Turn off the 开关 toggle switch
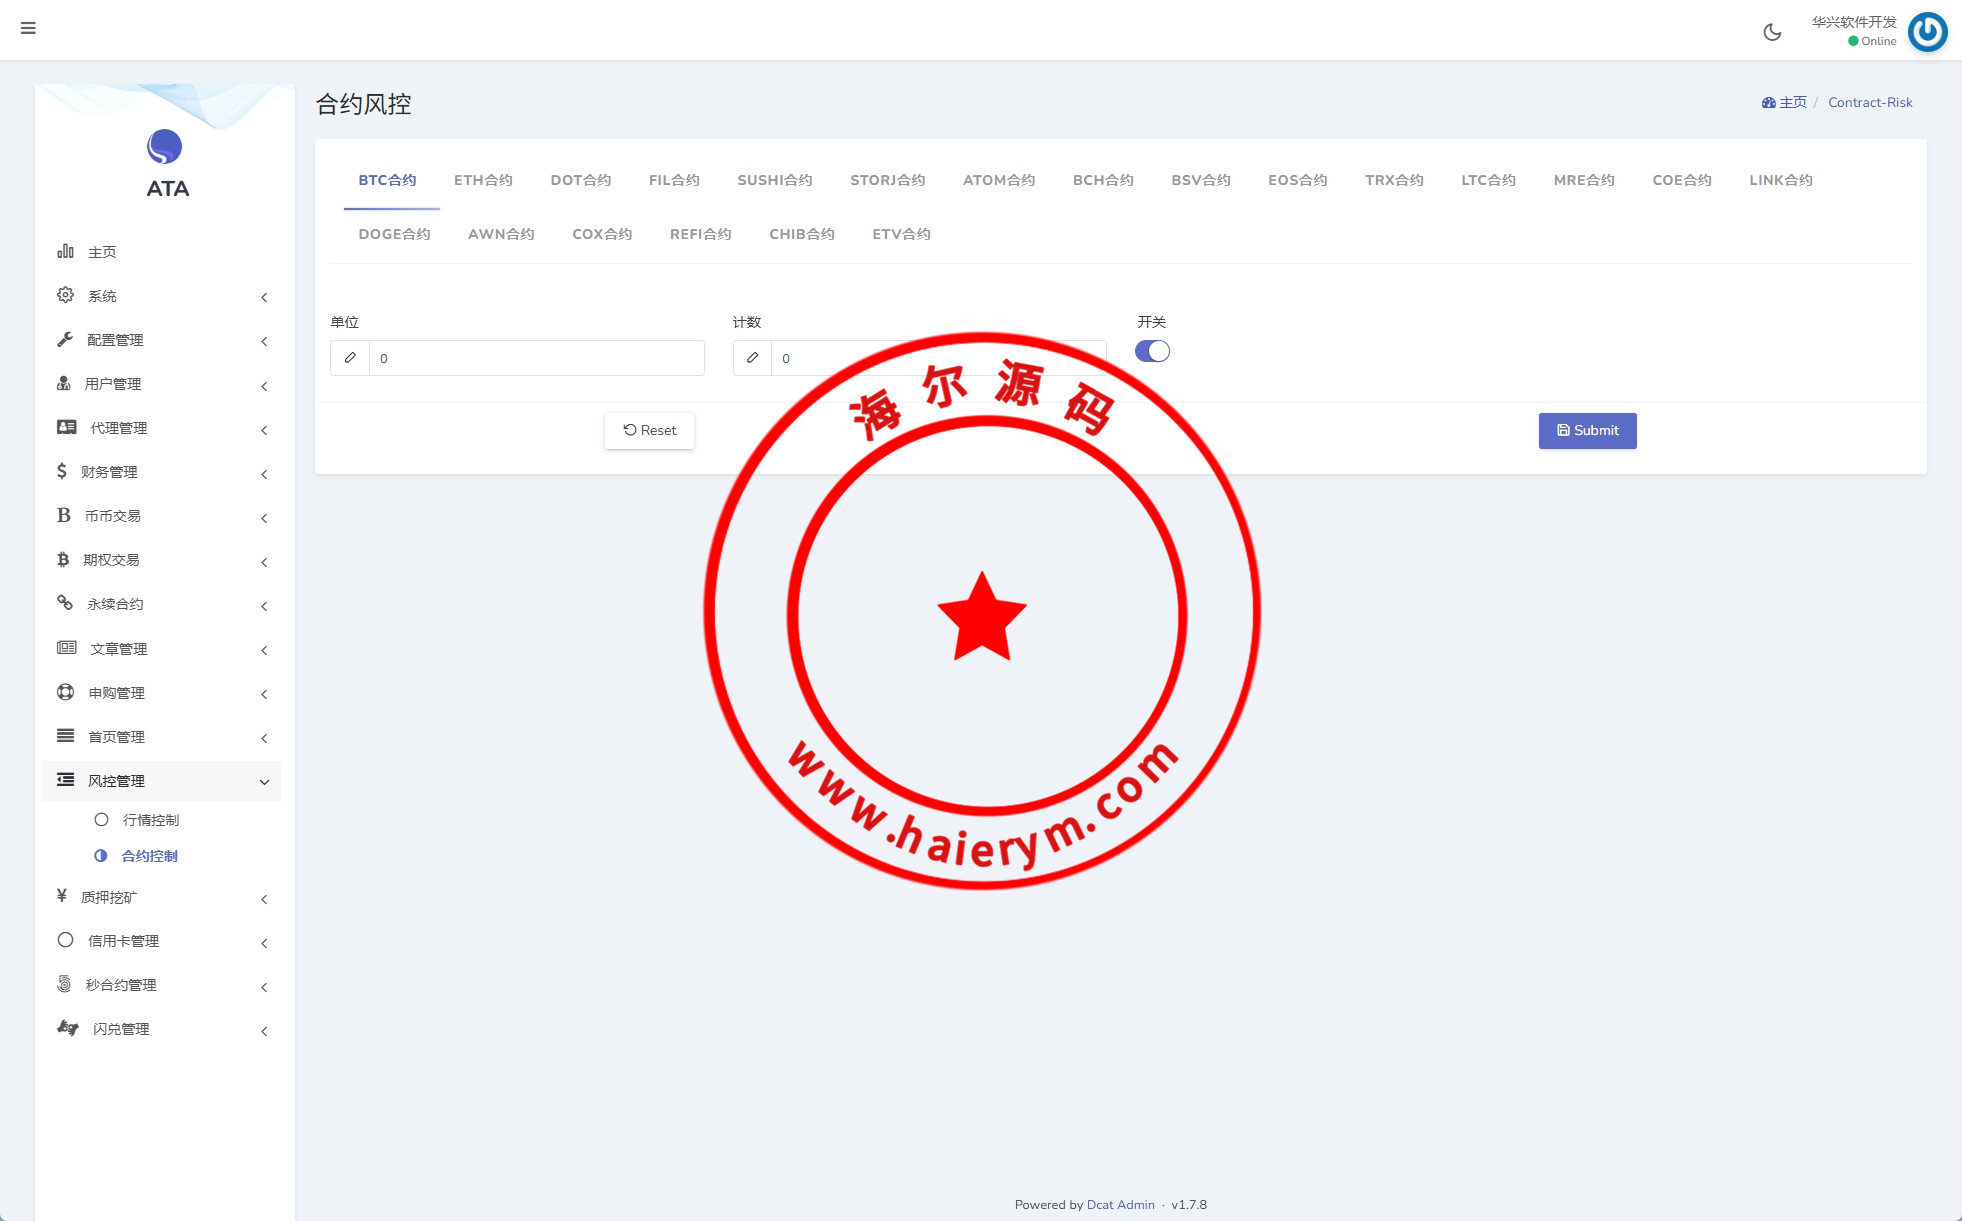1962x1221 pixels. [1152, 351]
